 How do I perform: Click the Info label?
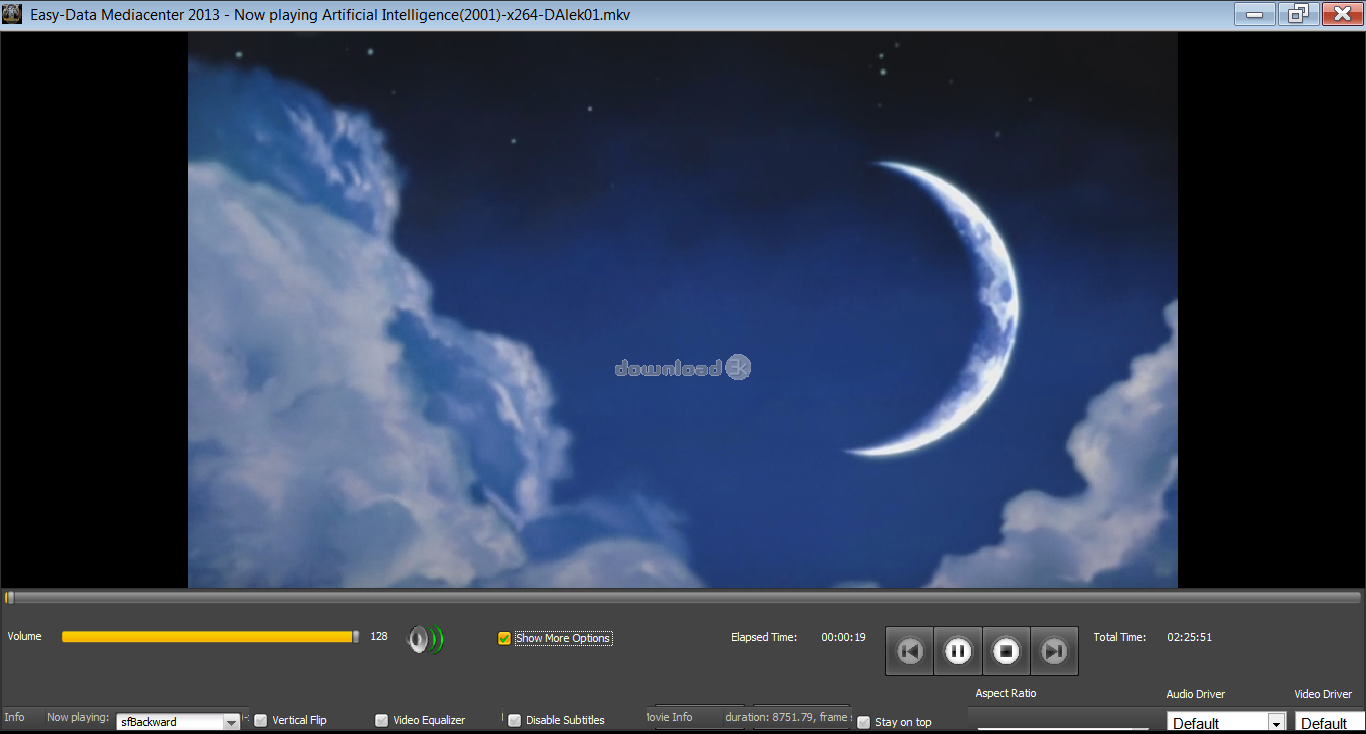click(x=14, y=717)
